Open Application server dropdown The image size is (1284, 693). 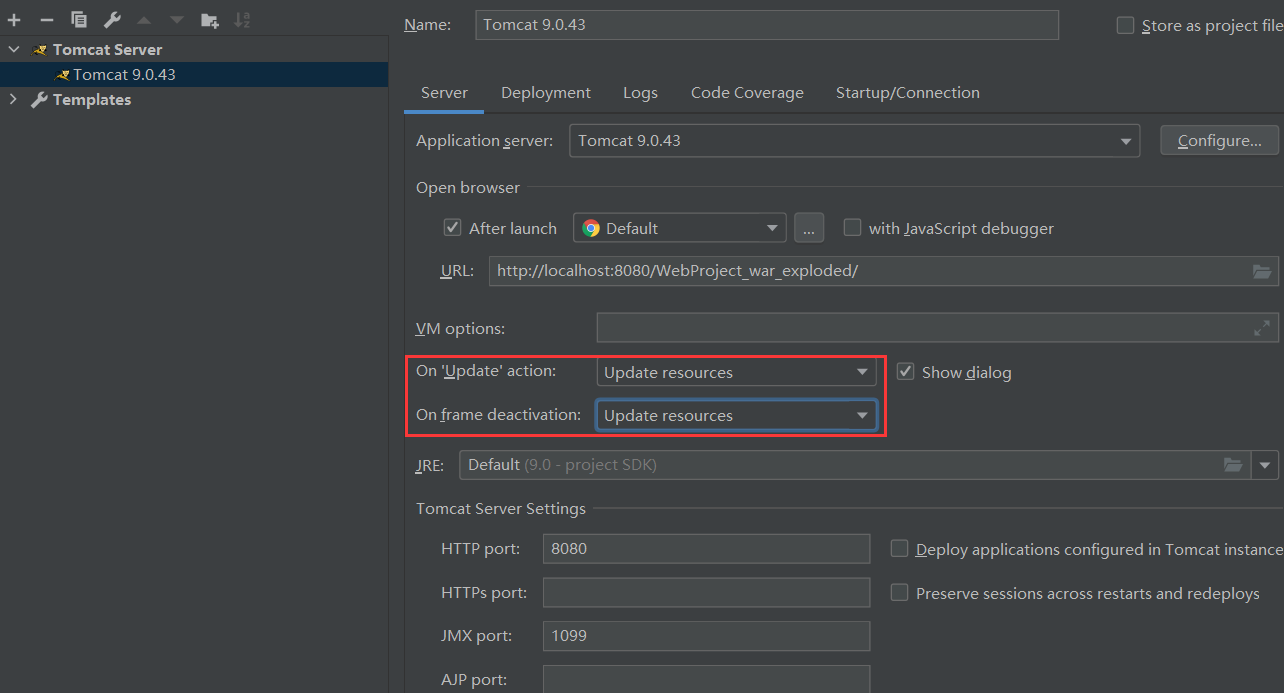[855, 141]
